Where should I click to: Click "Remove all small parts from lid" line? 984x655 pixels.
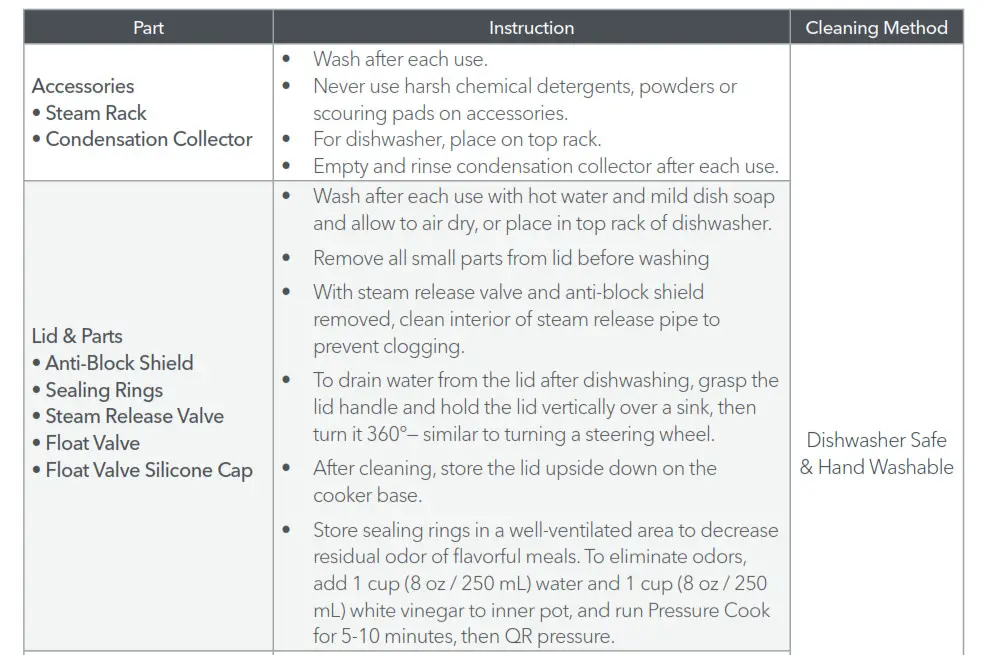pyautogui.click(x=511, y=258)
